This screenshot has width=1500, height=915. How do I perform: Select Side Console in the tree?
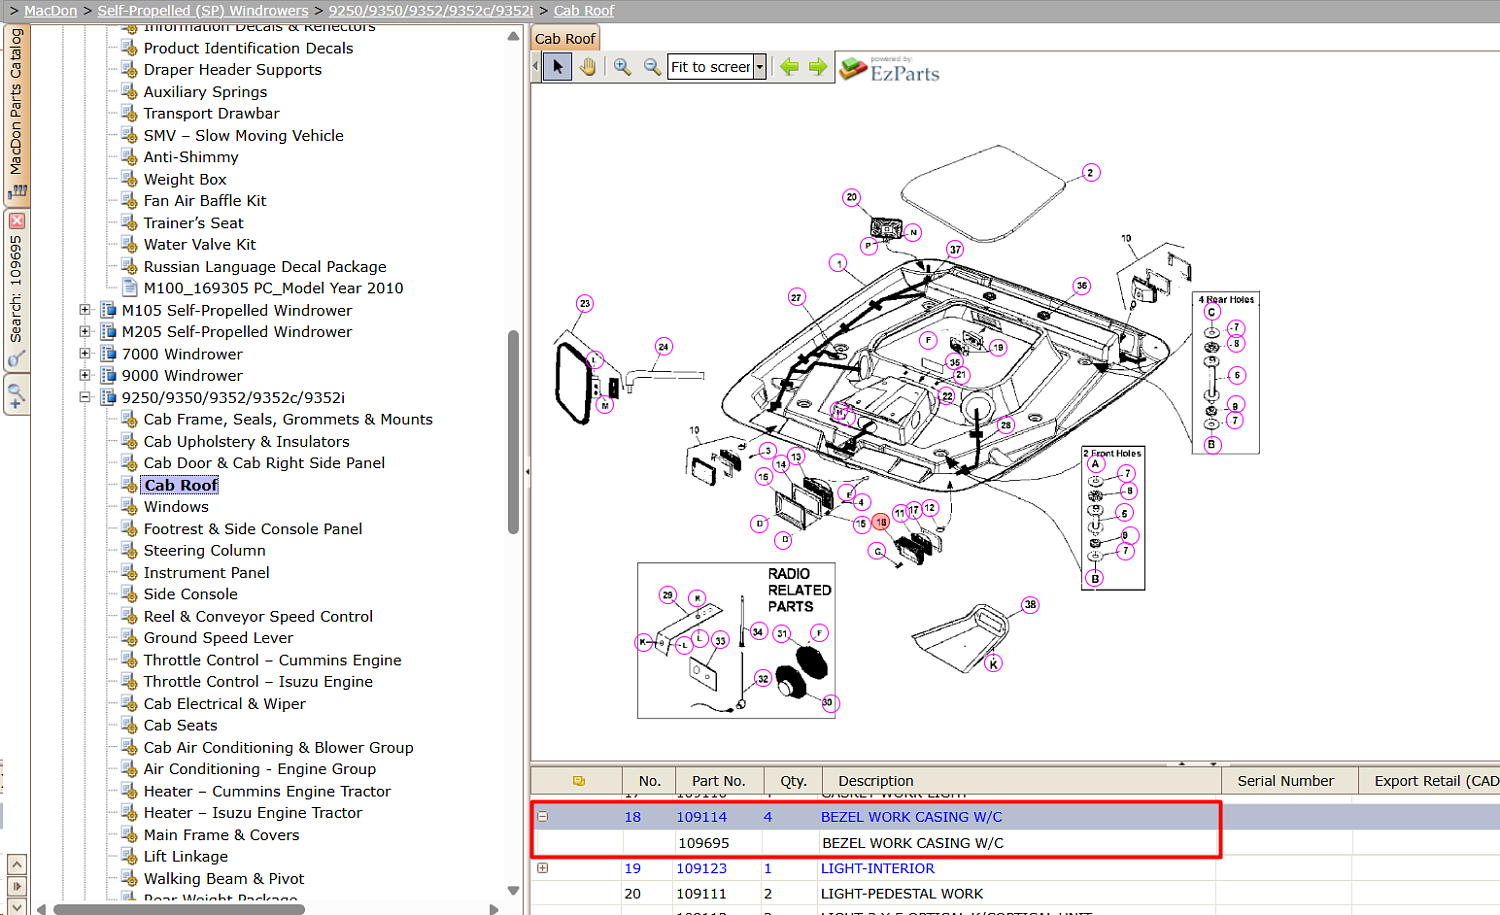pos(190,594)
